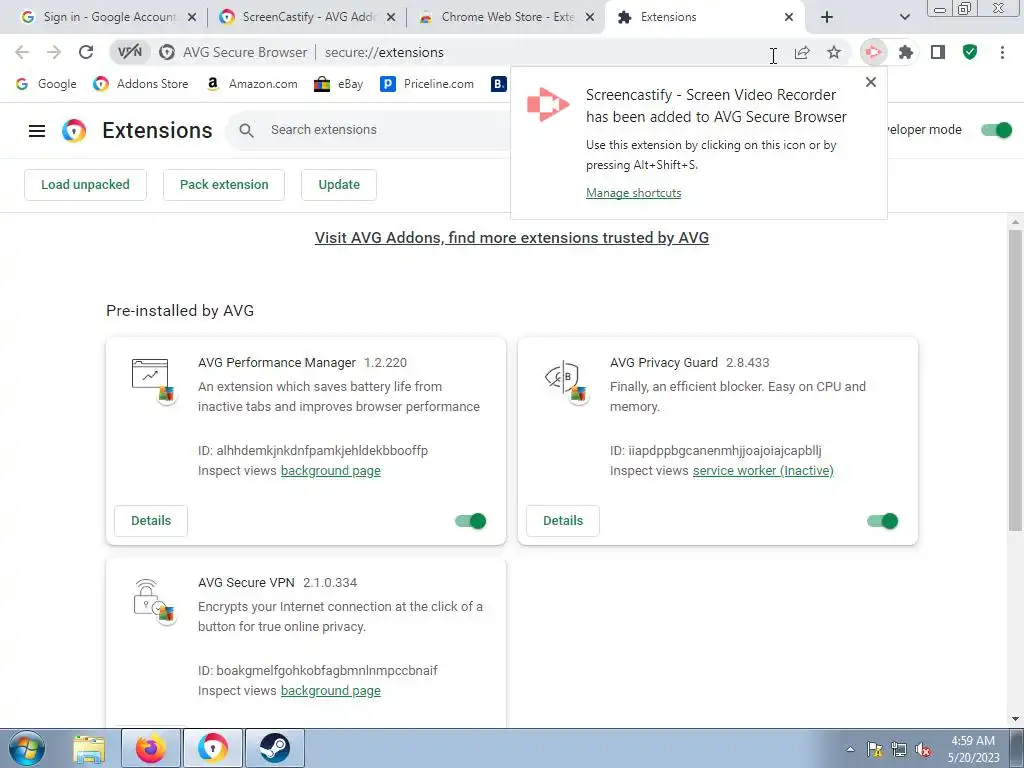Viewport: 1024px width, 768px height.
Task: Bookmark this page with the star icon
Action: point(834,52)
